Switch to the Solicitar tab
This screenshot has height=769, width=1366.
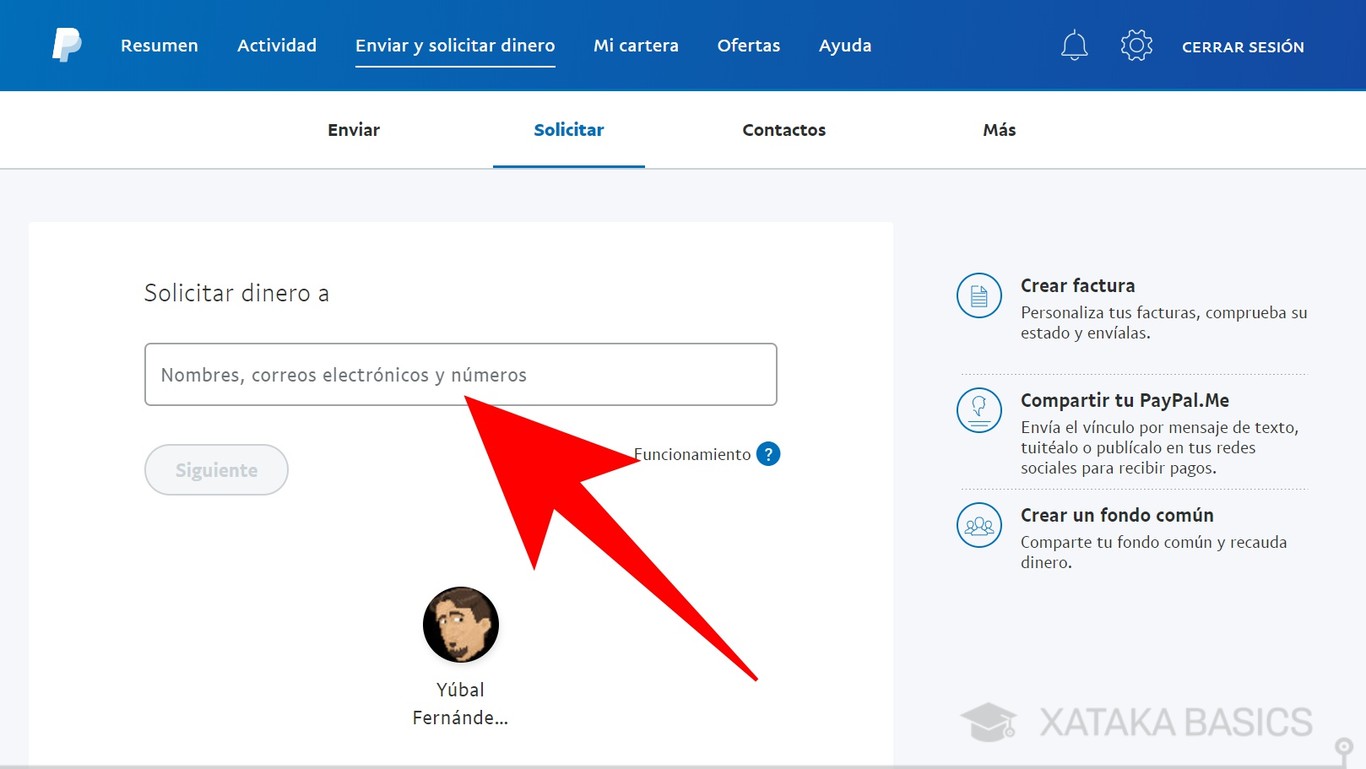[x=569, y=130]
